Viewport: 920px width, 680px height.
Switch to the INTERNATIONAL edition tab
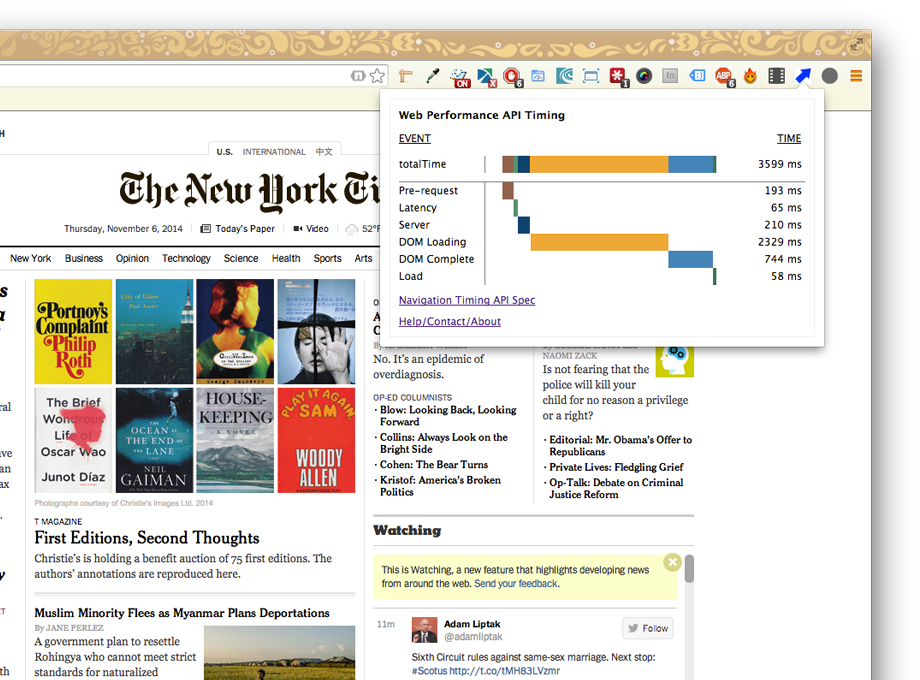[274, 152]
